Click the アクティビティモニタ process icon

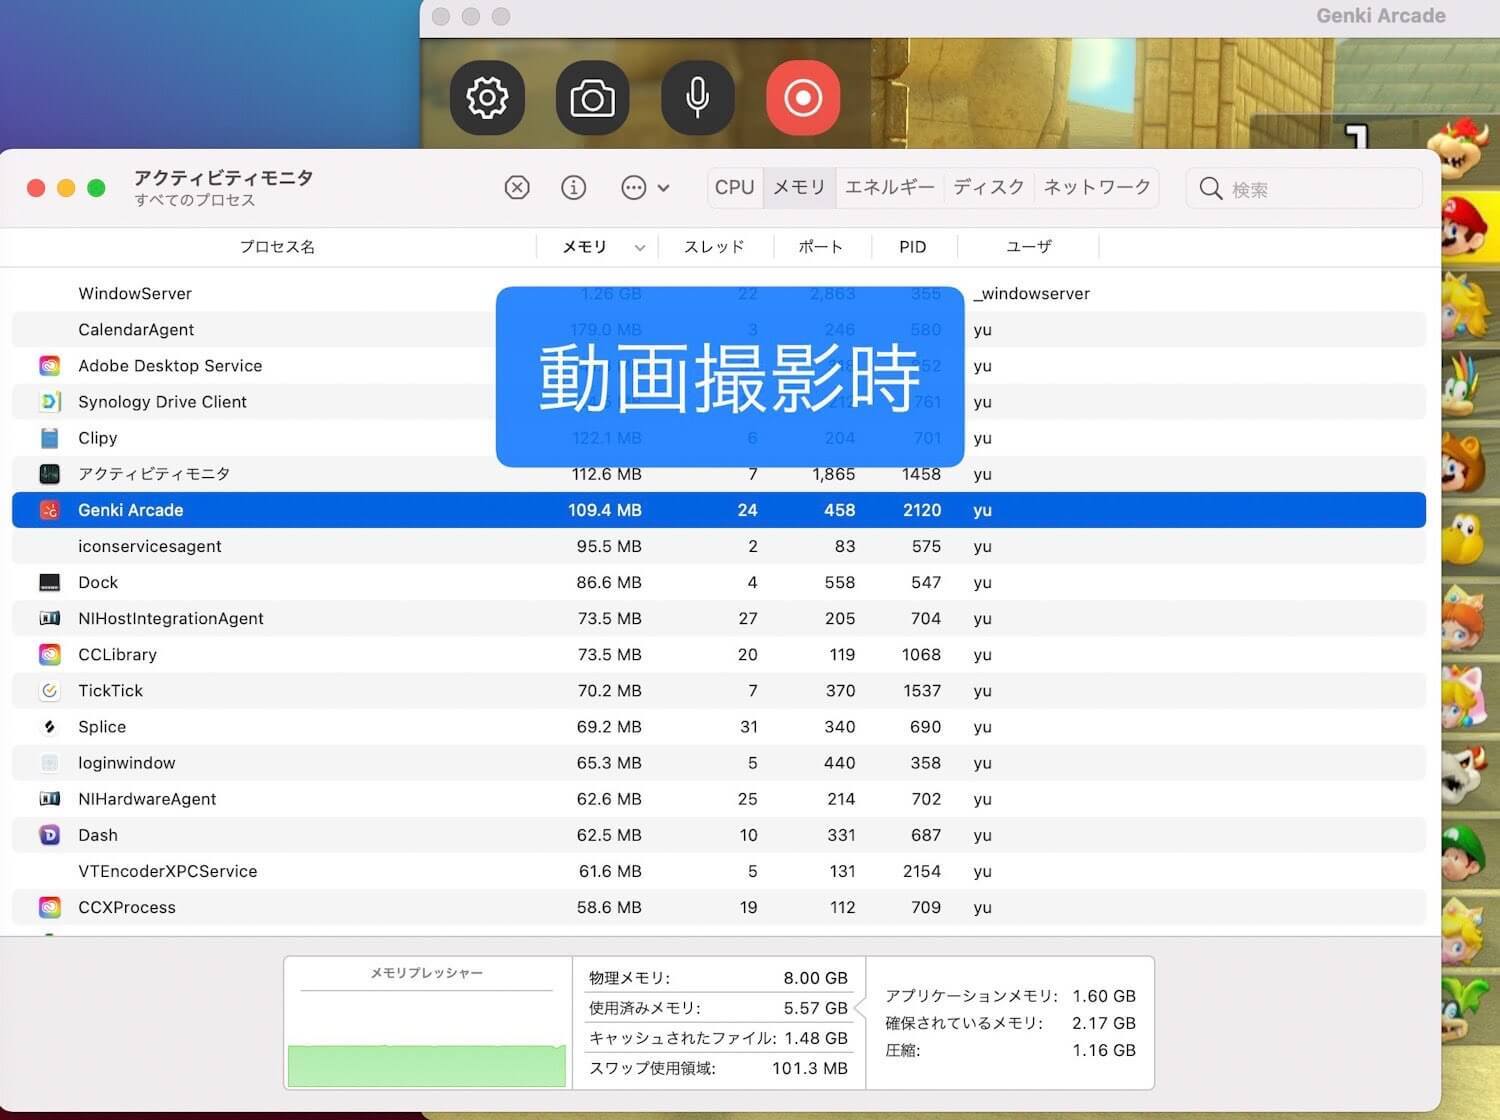pyautogui.click(x=50, y=474)
